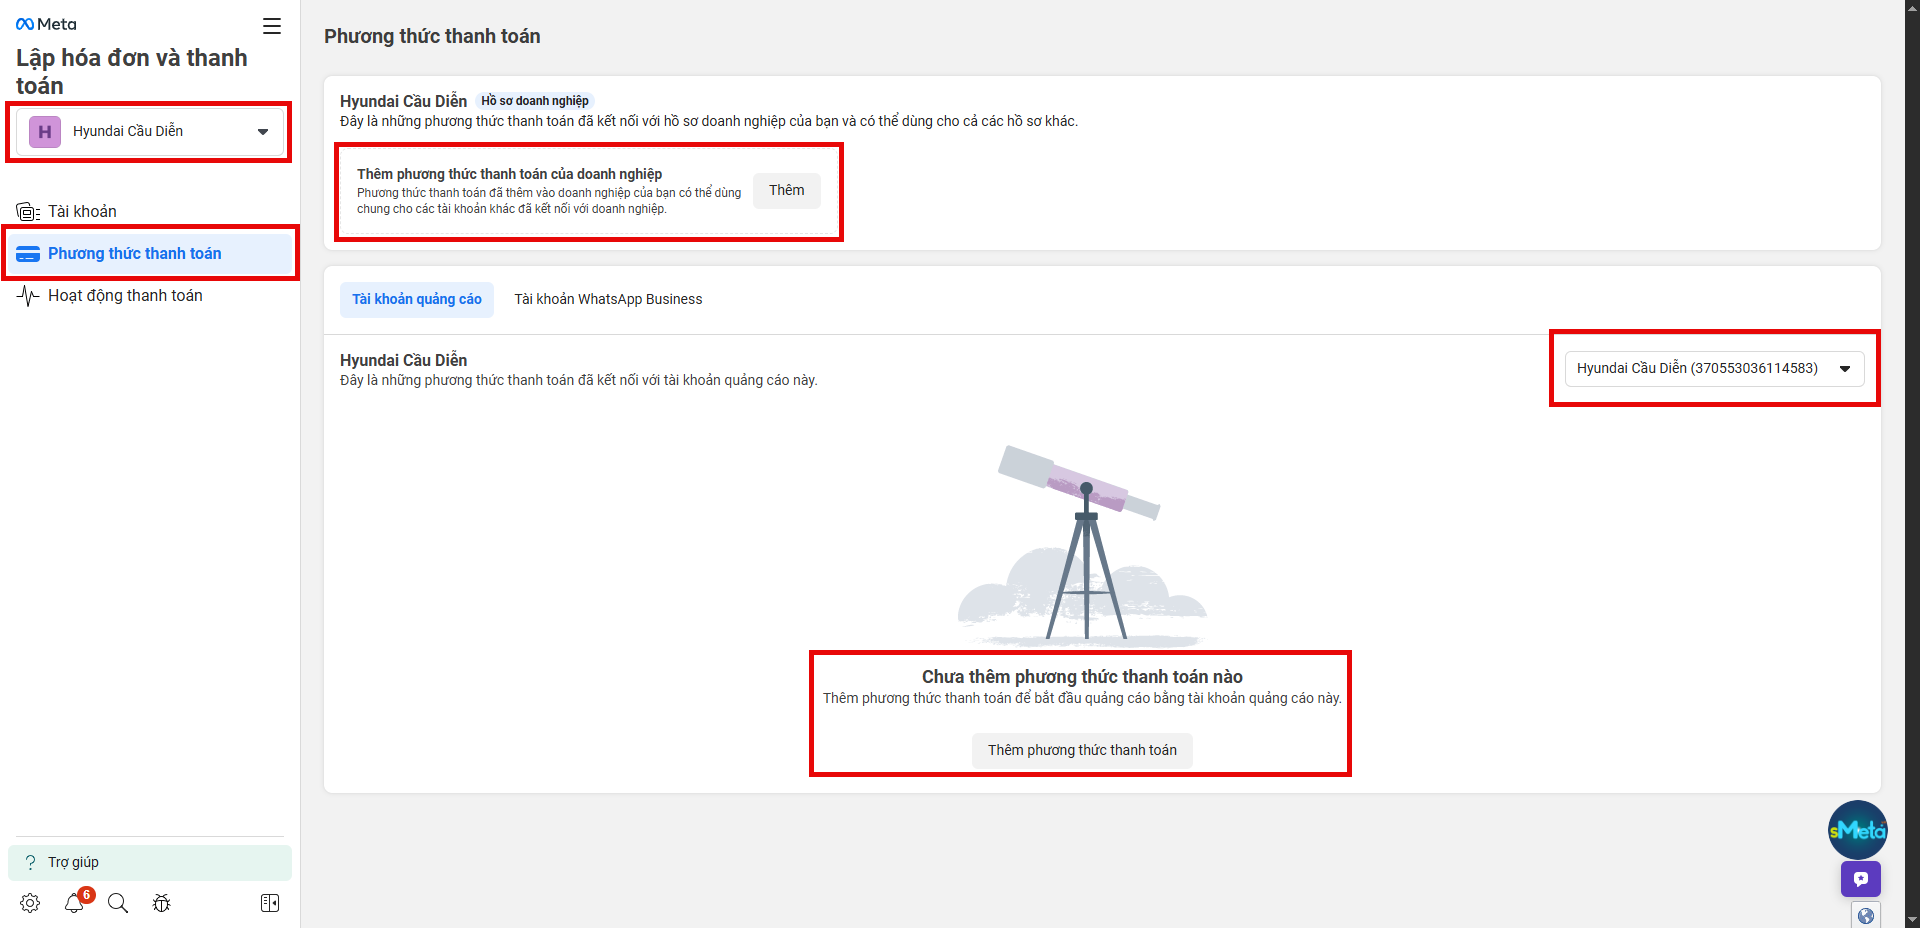The width and height of the screenshot is (1920, 928).
Task: Click the bug report icon
Action: [161, 903]
